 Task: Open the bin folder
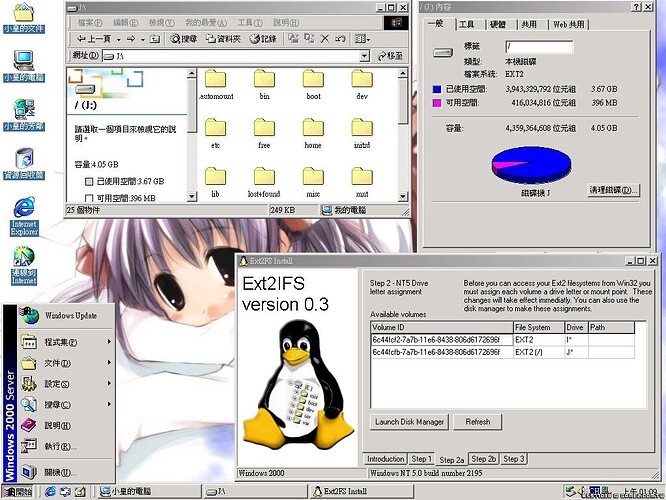click(x=264, y=85)
